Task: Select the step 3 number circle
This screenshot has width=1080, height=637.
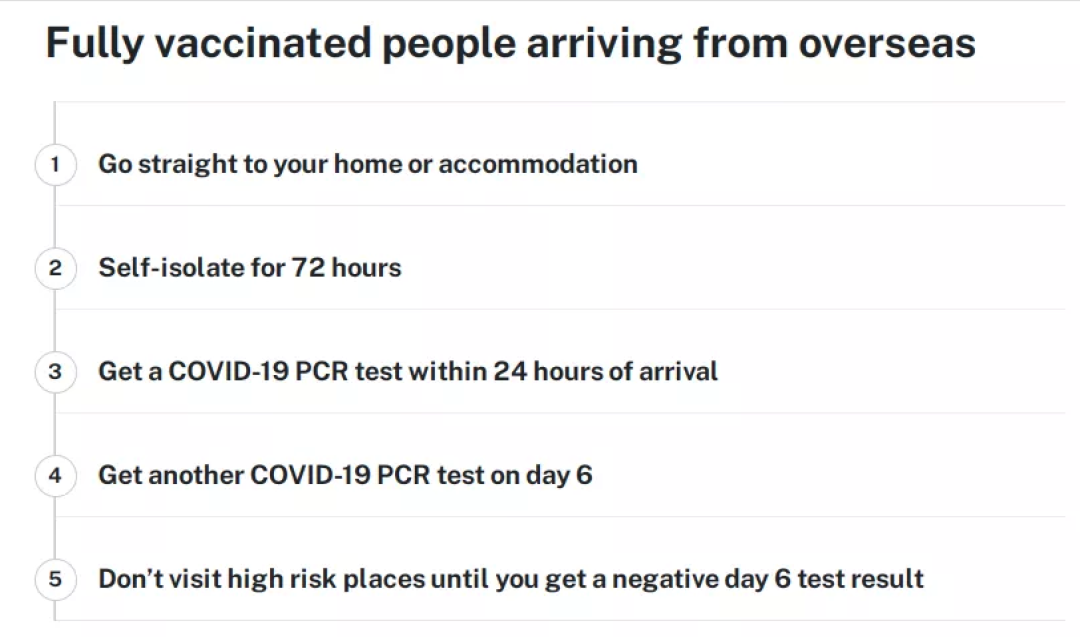Action: [55, 372]
